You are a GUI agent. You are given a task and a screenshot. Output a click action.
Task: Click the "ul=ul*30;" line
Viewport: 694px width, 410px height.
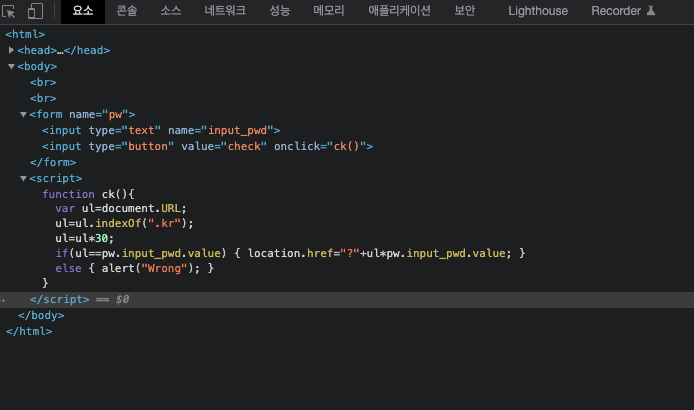[x=85, y=238]
